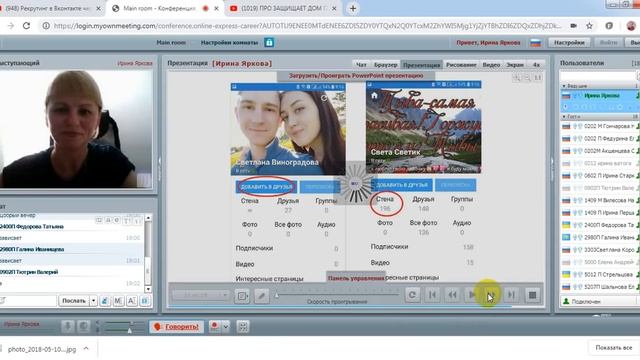The width and height of the screenshot is (640, 360).
Task: Send chat message with Послать button
Action: (74, 301)
